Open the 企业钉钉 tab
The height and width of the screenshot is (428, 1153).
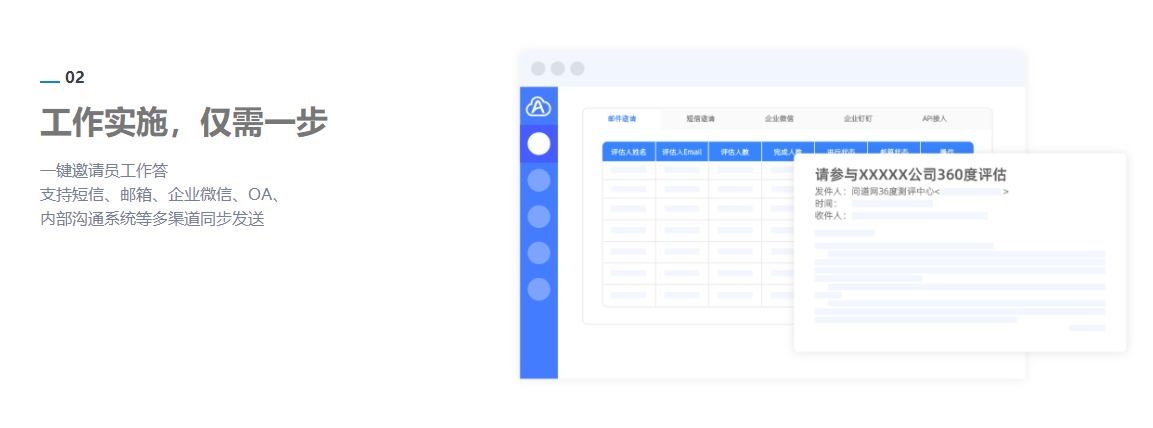[858, 118]
